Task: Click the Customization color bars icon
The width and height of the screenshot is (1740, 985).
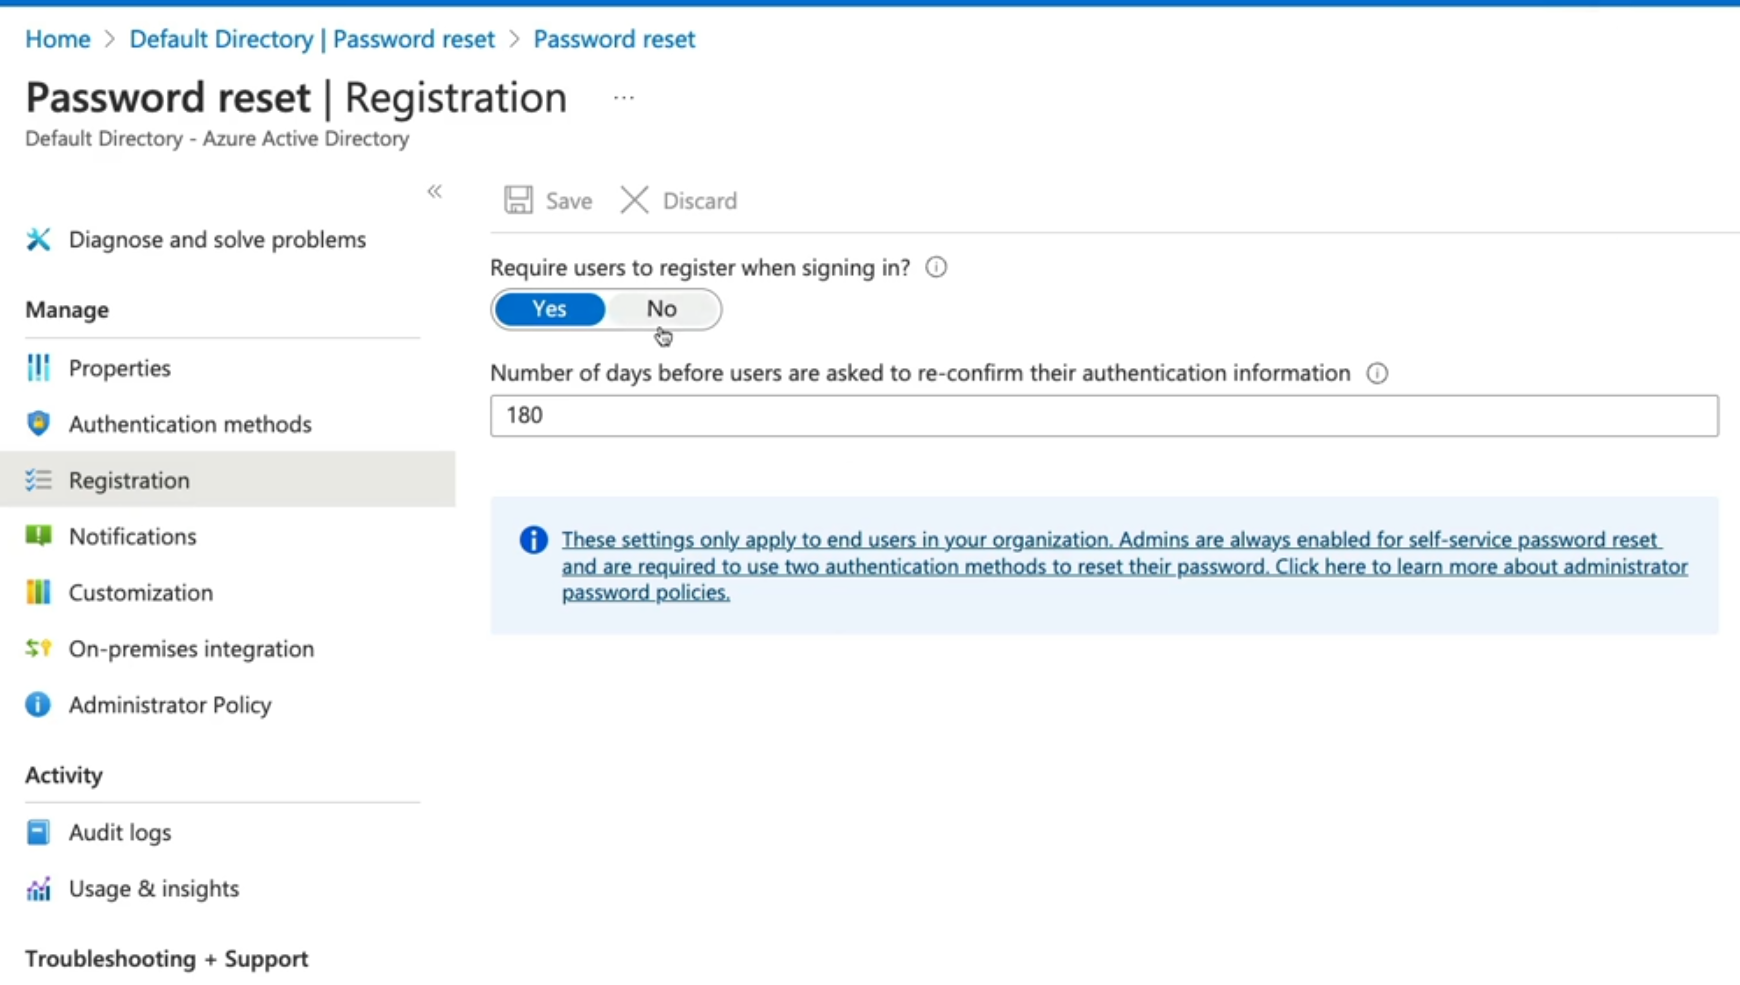Action: point(38,592)
